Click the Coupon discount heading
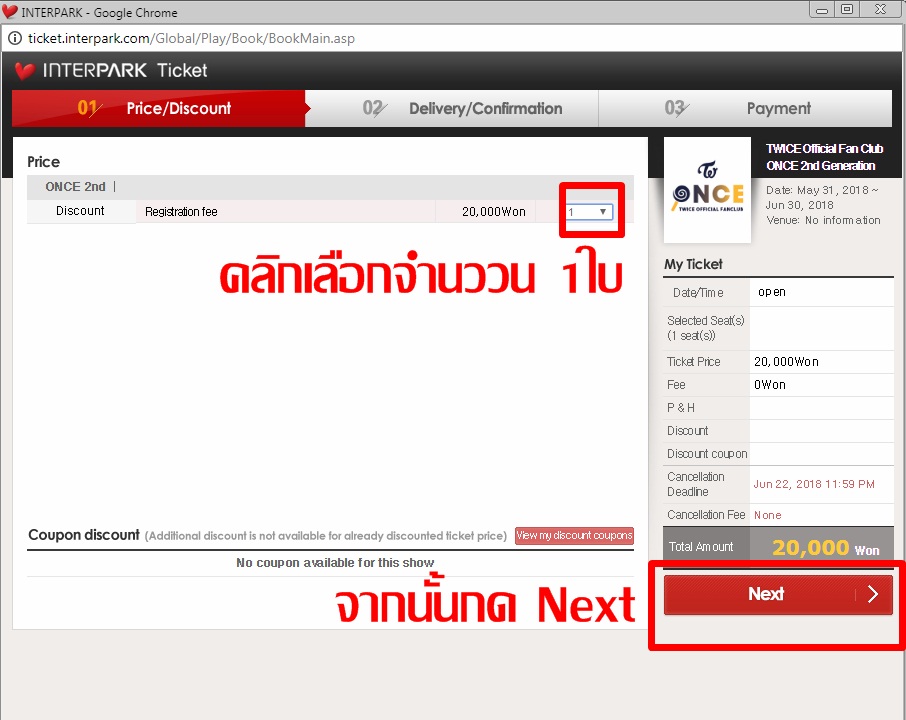 point(84,535)
